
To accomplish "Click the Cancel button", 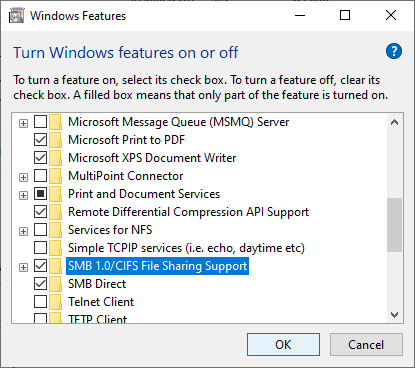I will (366, 344).
